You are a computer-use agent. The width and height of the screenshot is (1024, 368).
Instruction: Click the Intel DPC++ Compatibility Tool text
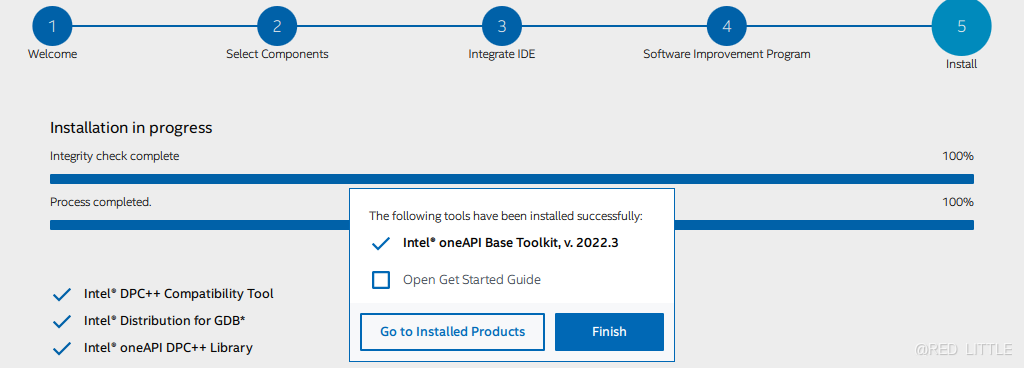click(178, 294)
